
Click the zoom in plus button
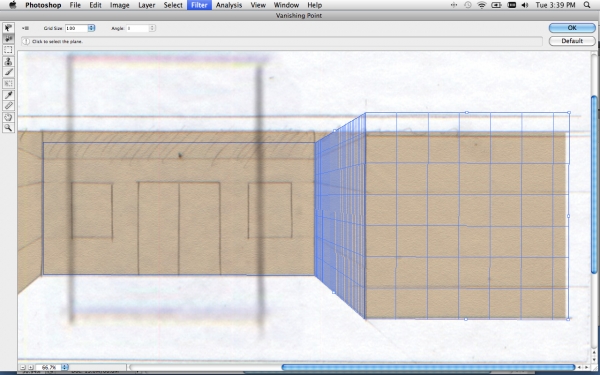[x=31, y=367]
